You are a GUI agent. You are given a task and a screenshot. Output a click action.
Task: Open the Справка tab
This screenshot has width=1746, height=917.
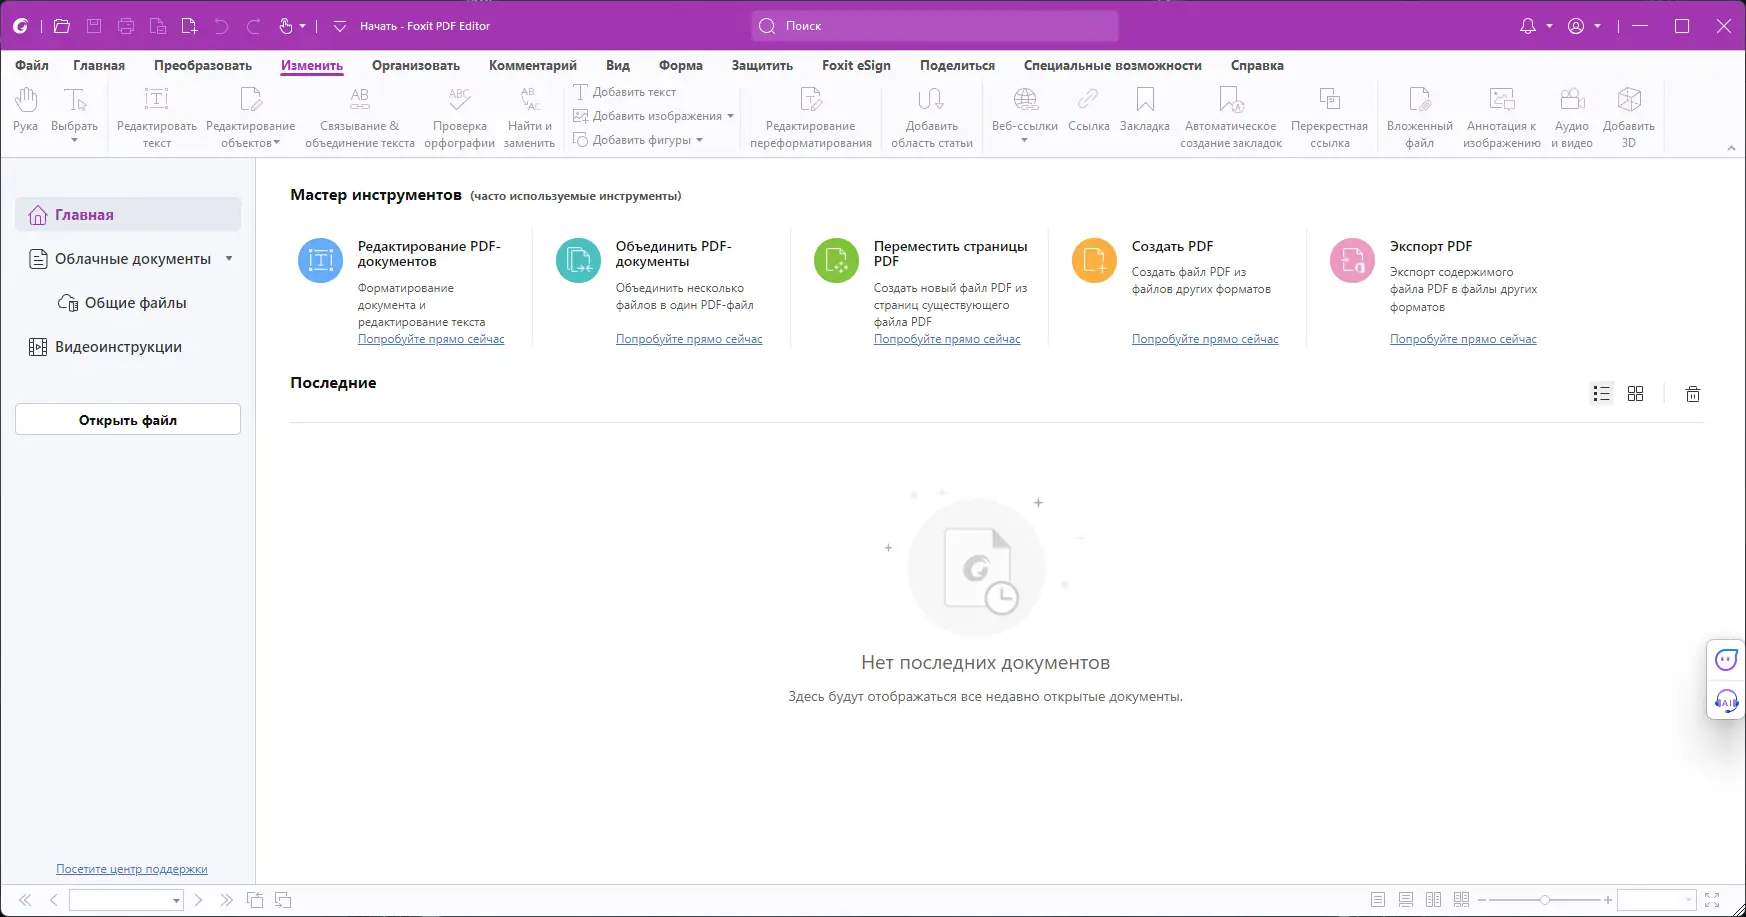(1257, 65)
